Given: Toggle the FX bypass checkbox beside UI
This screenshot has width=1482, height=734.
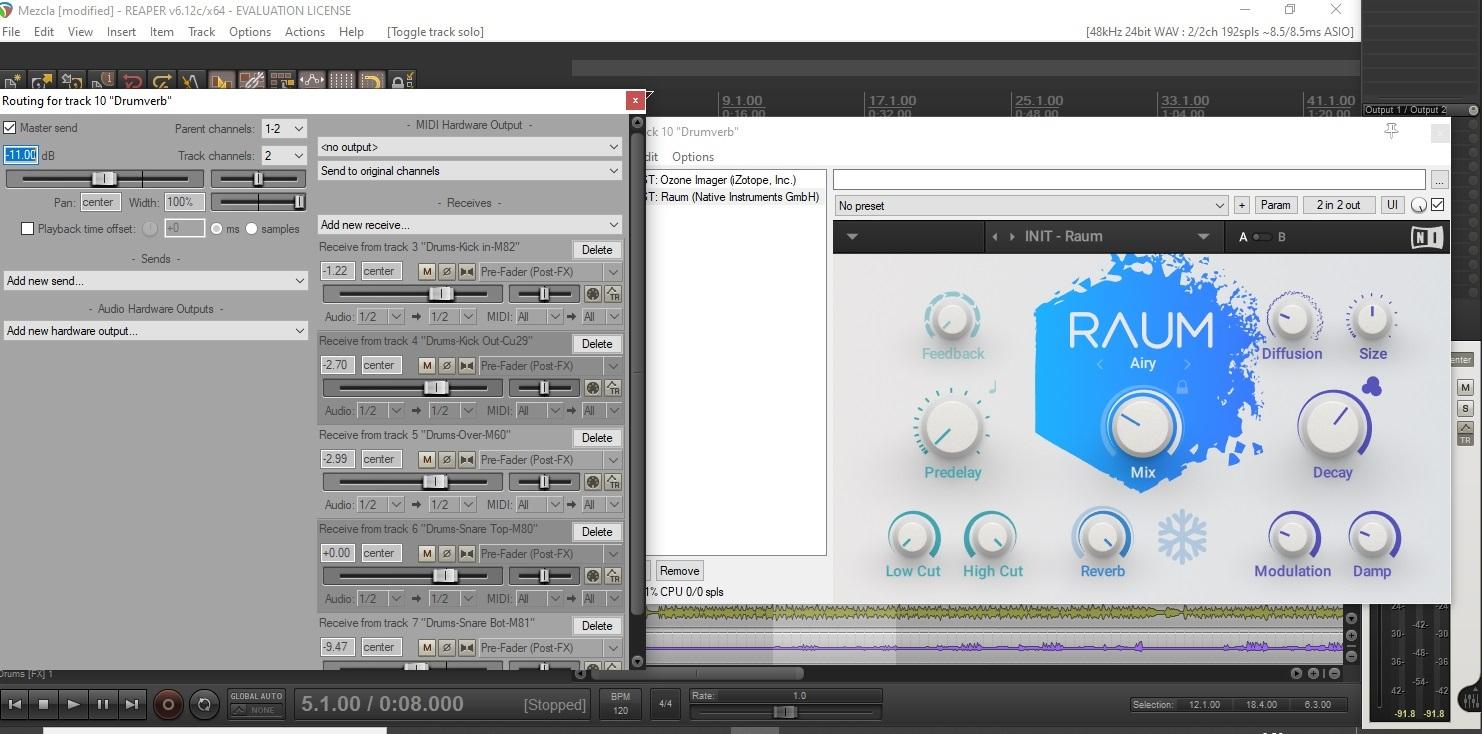Looking at the screenshot, I should [1438, 205].
